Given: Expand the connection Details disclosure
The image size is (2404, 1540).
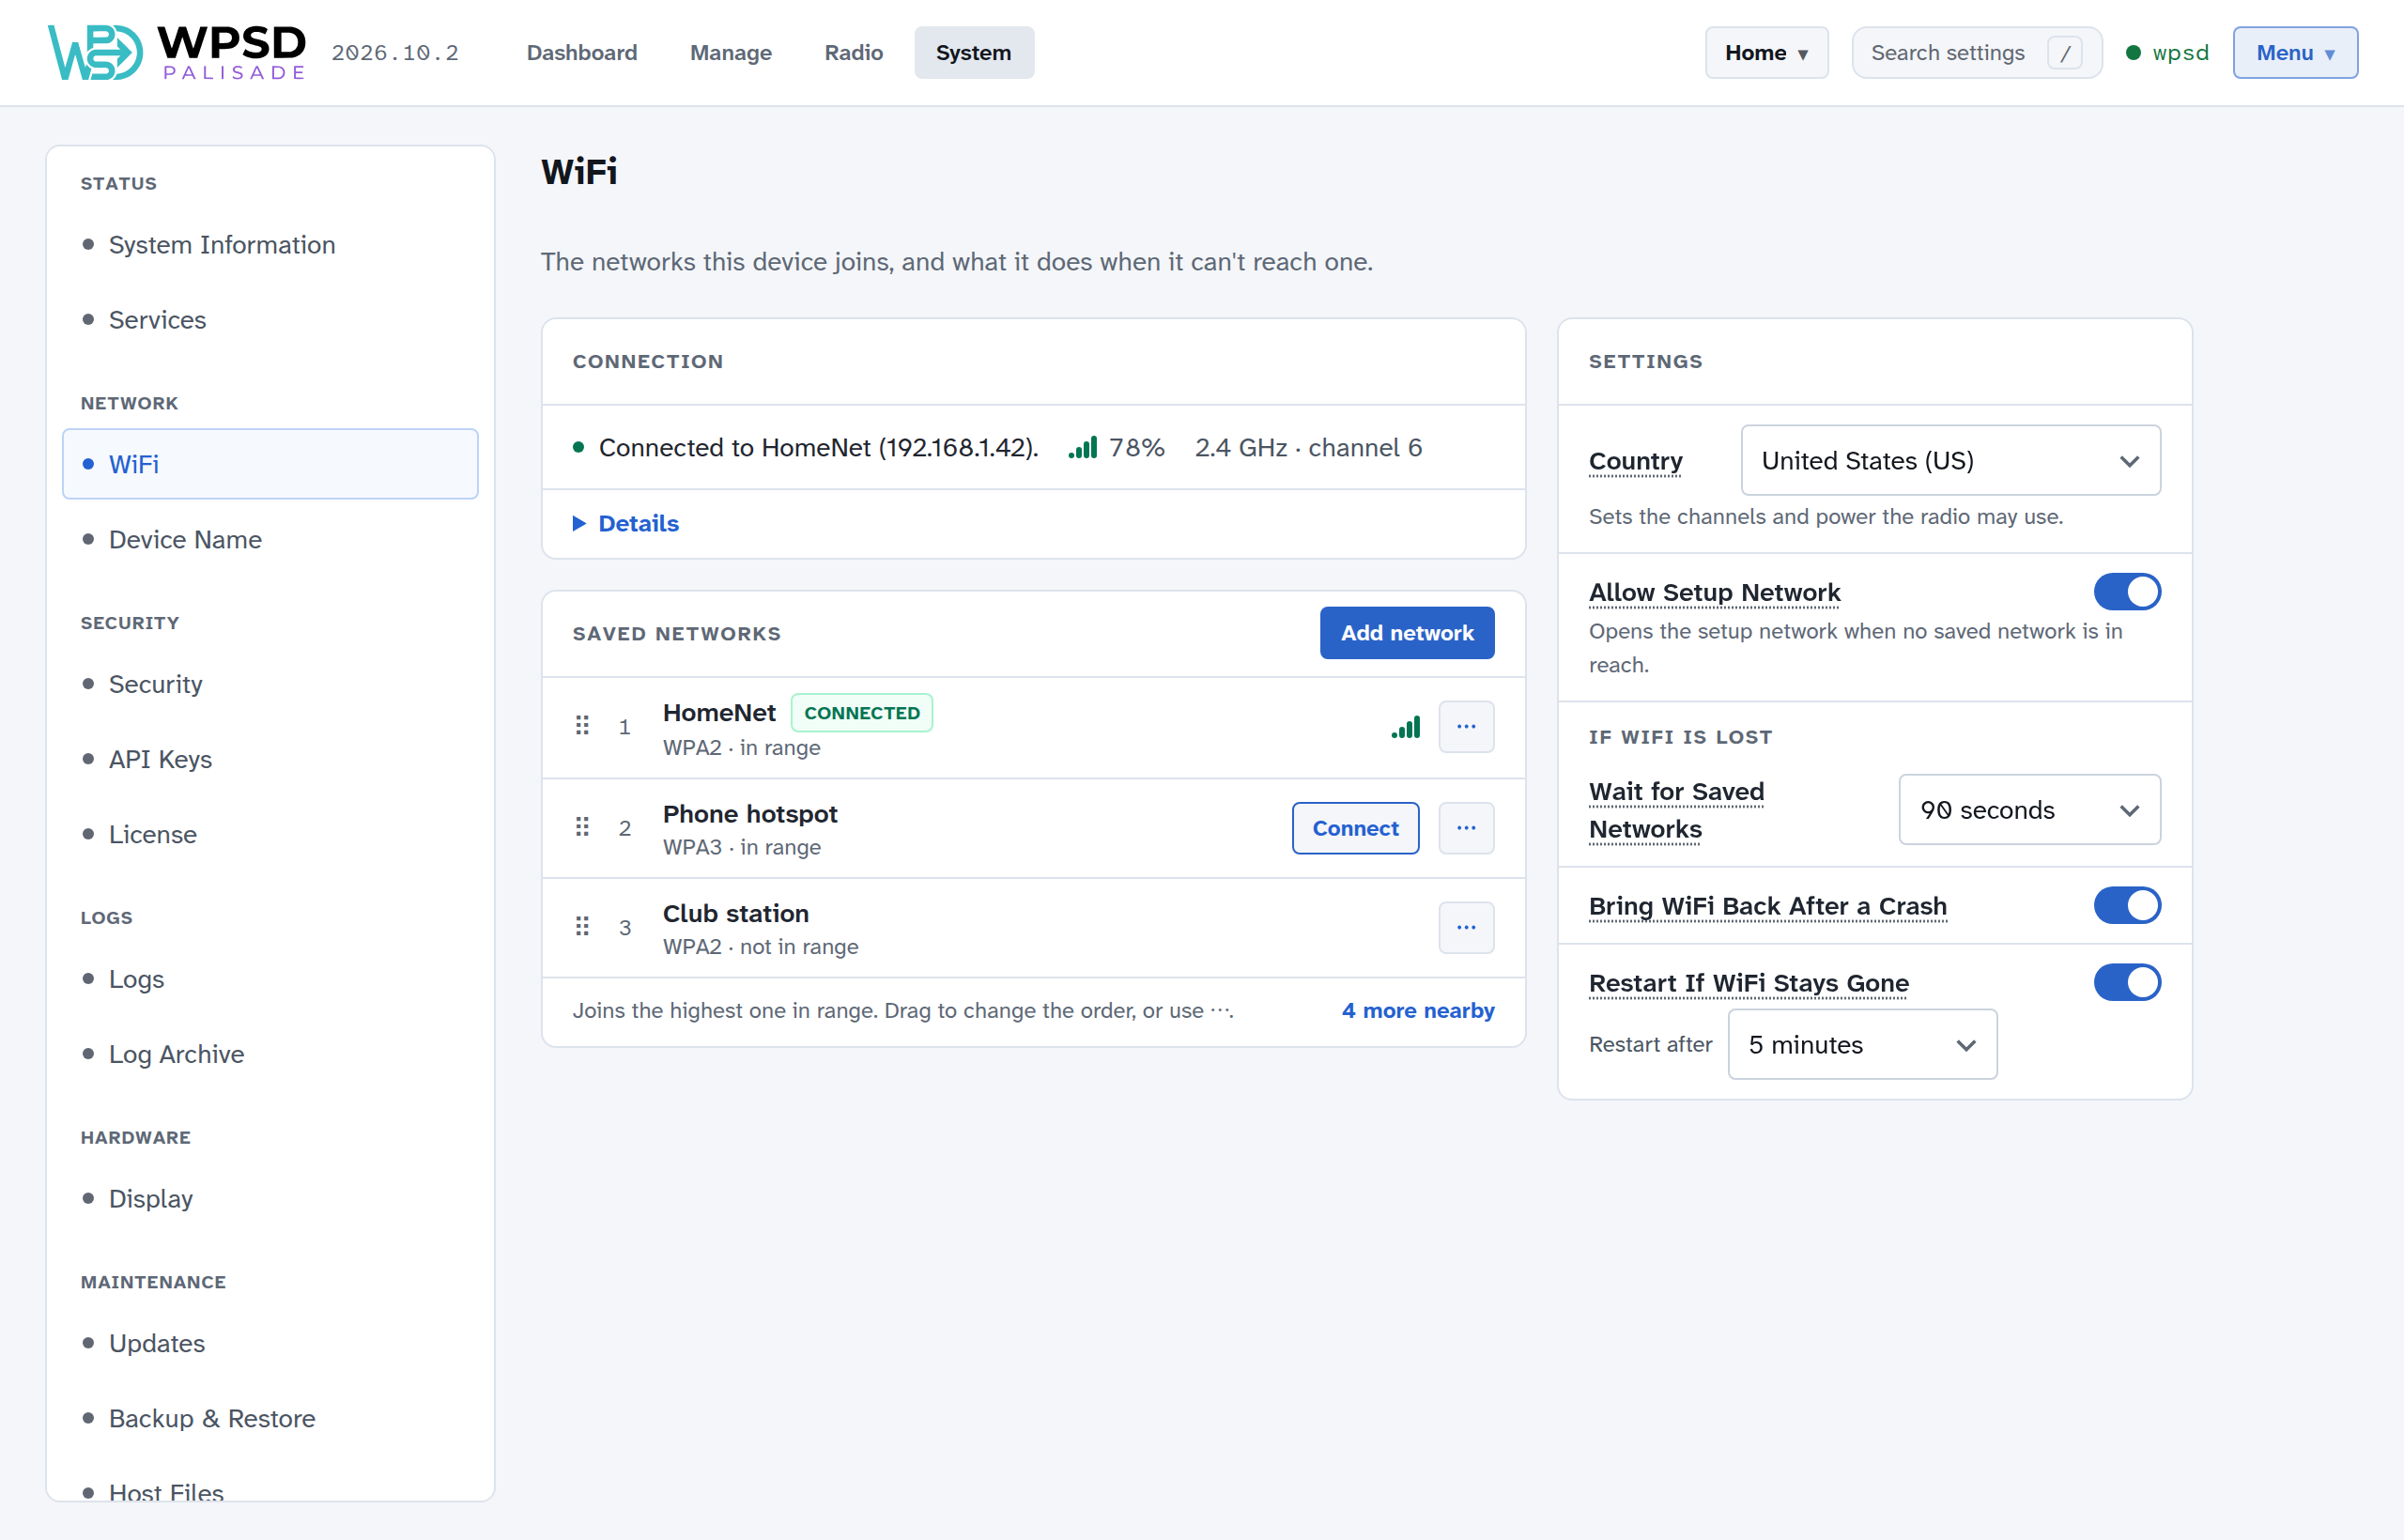Looking at the screenshot, I should [x=626, y=524].
